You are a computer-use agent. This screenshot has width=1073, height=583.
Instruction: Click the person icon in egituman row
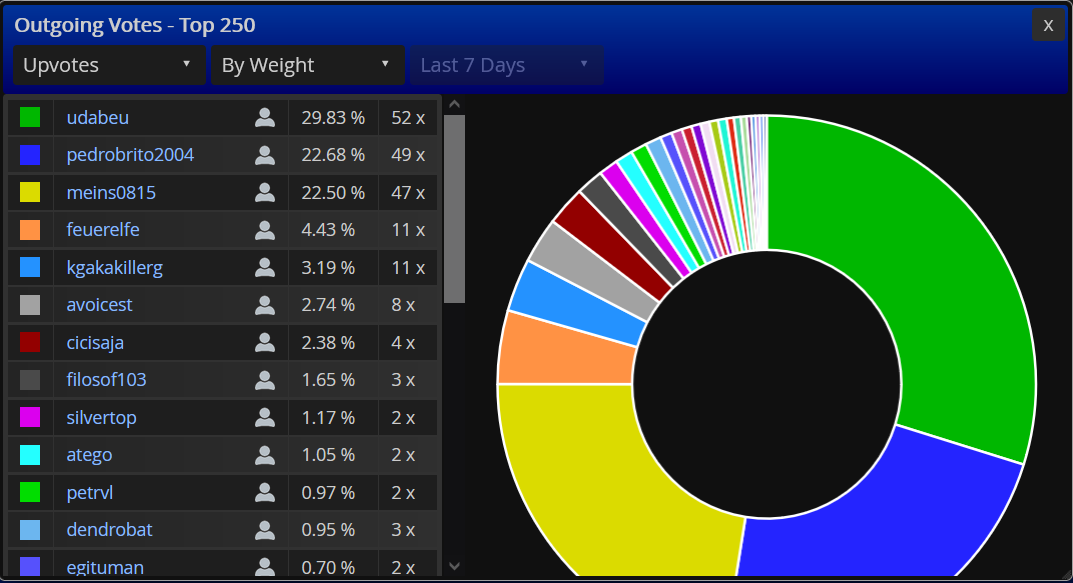(265, 567)
